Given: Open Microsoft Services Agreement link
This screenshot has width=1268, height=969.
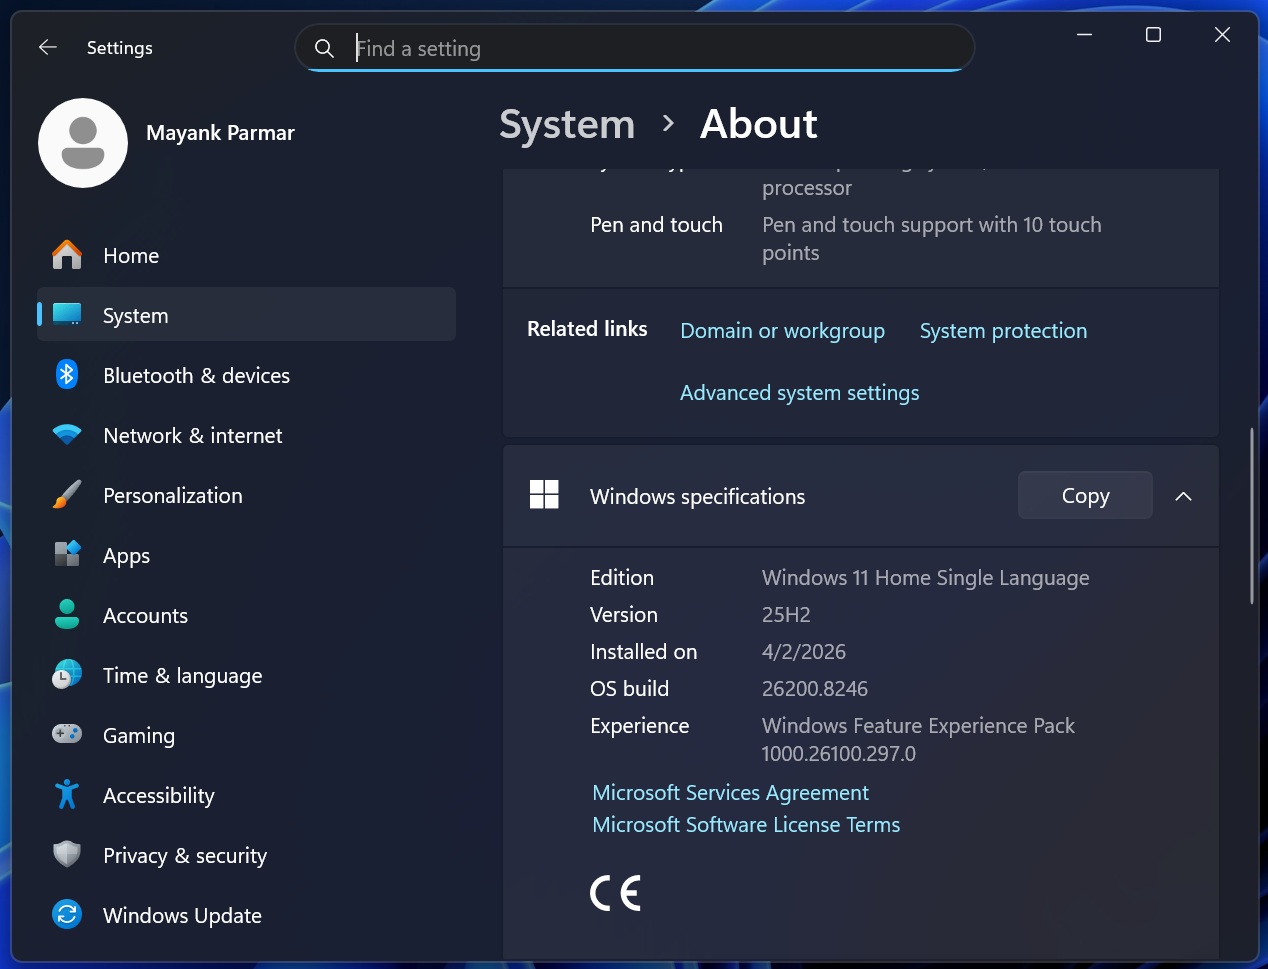Looking at the screenshot, I should [x=730, y=793].
